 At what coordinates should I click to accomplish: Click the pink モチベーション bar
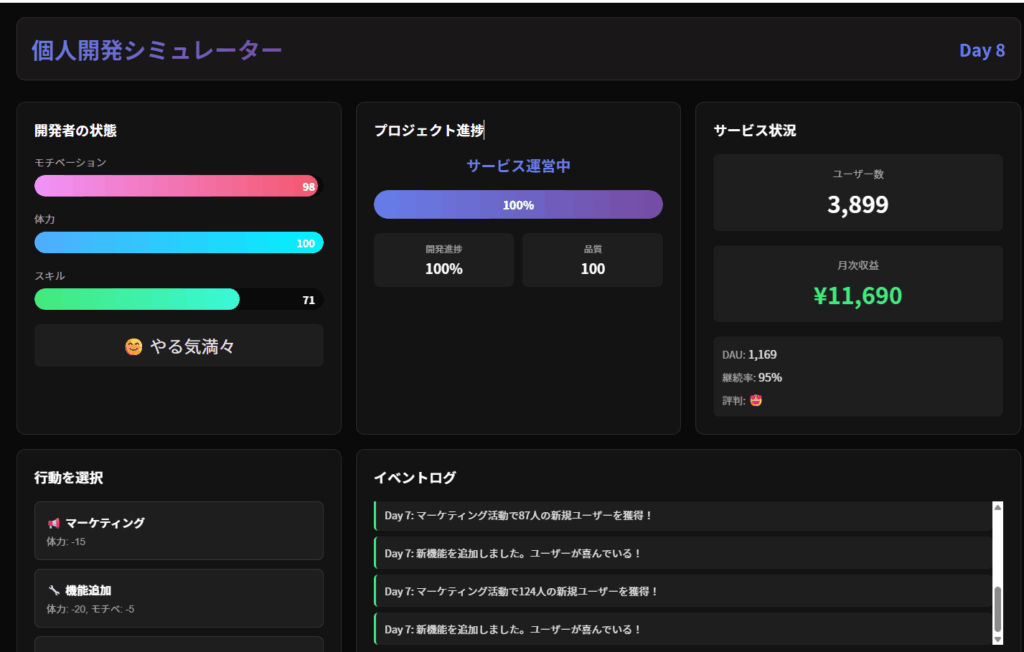coord(177,186)
